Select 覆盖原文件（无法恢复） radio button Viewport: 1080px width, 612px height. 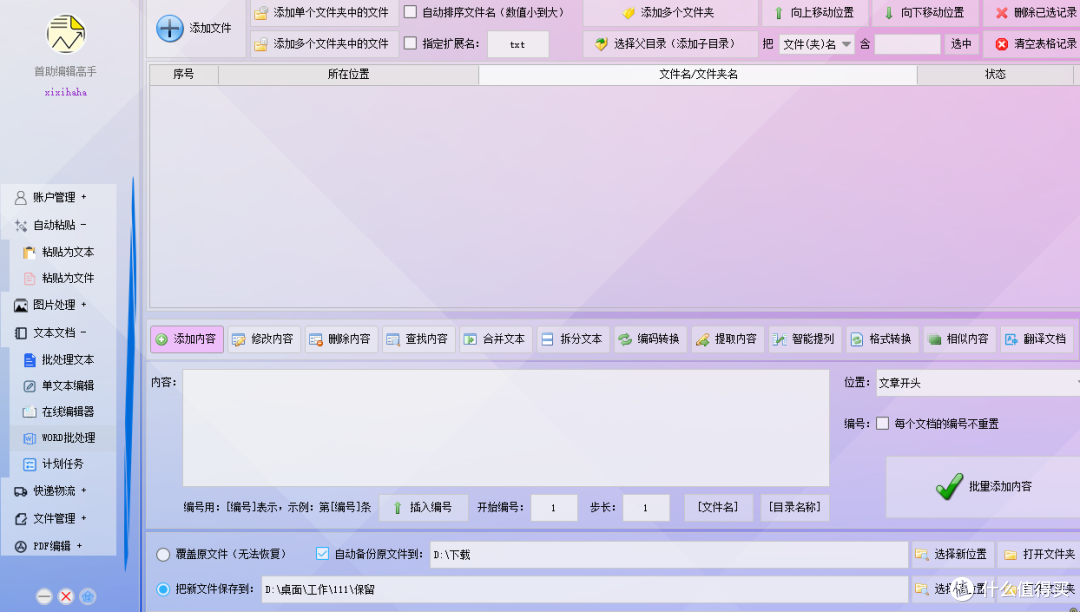(x=163, y=554)
